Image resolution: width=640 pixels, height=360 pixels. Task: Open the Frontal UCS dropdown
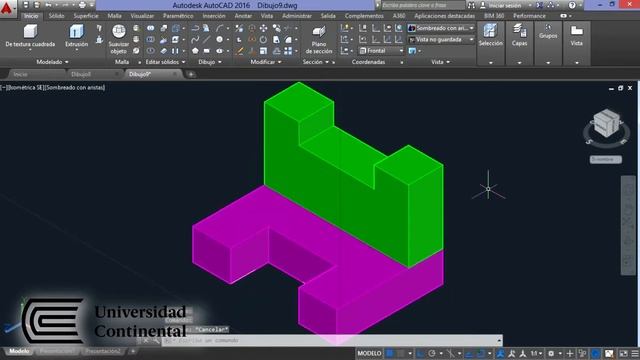[x=381, y=51]
